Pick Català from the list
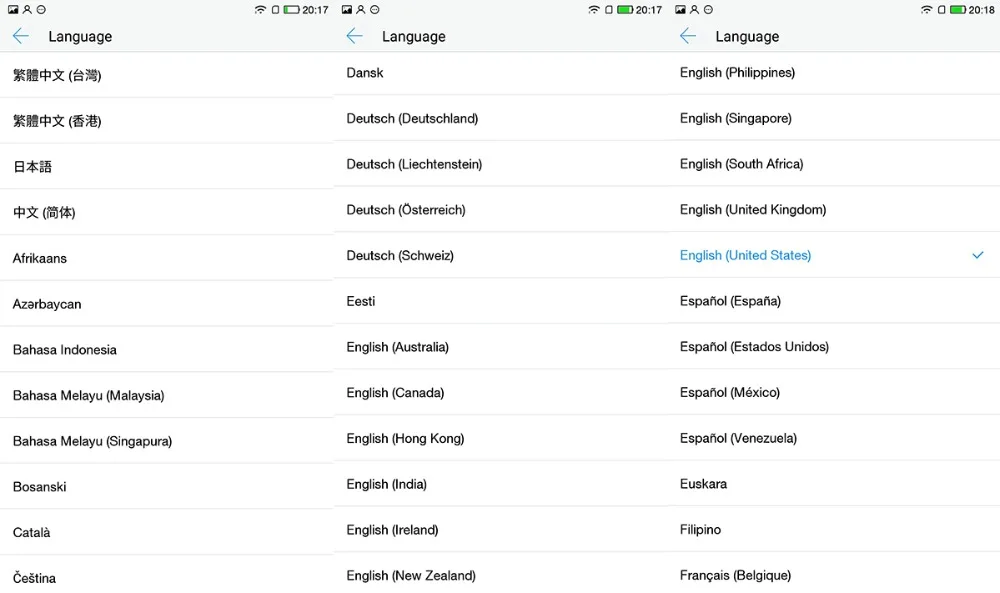Screen dimensions: 1000x593 pos(166,532)
